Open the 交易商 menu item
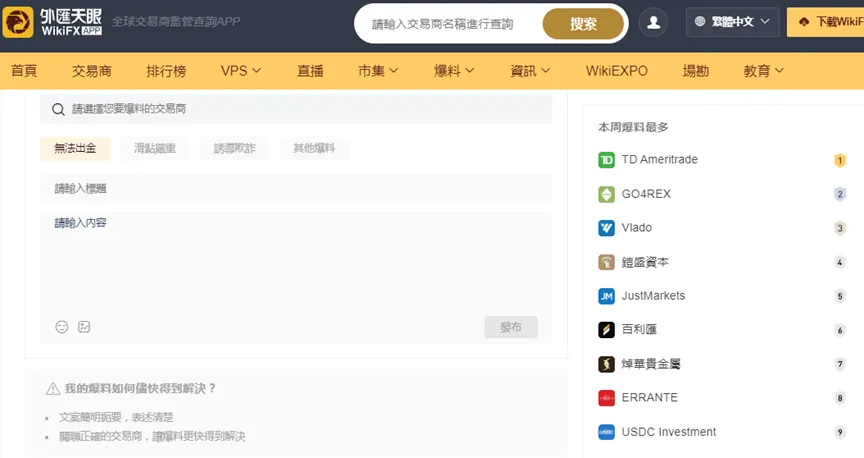 (91, 71)
